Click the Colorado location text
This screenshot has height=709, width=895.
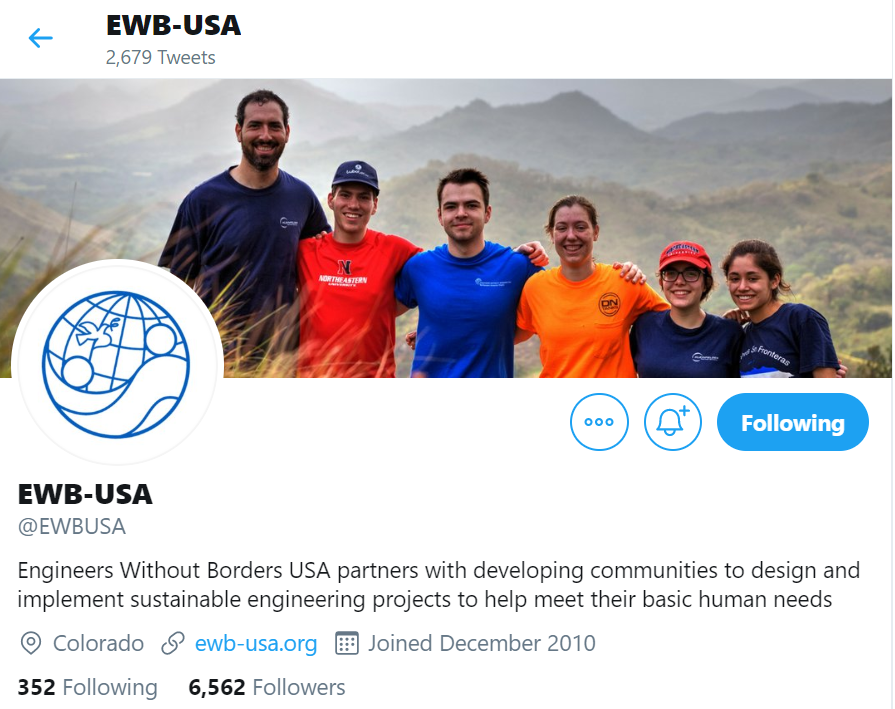(x=98, y=643)
